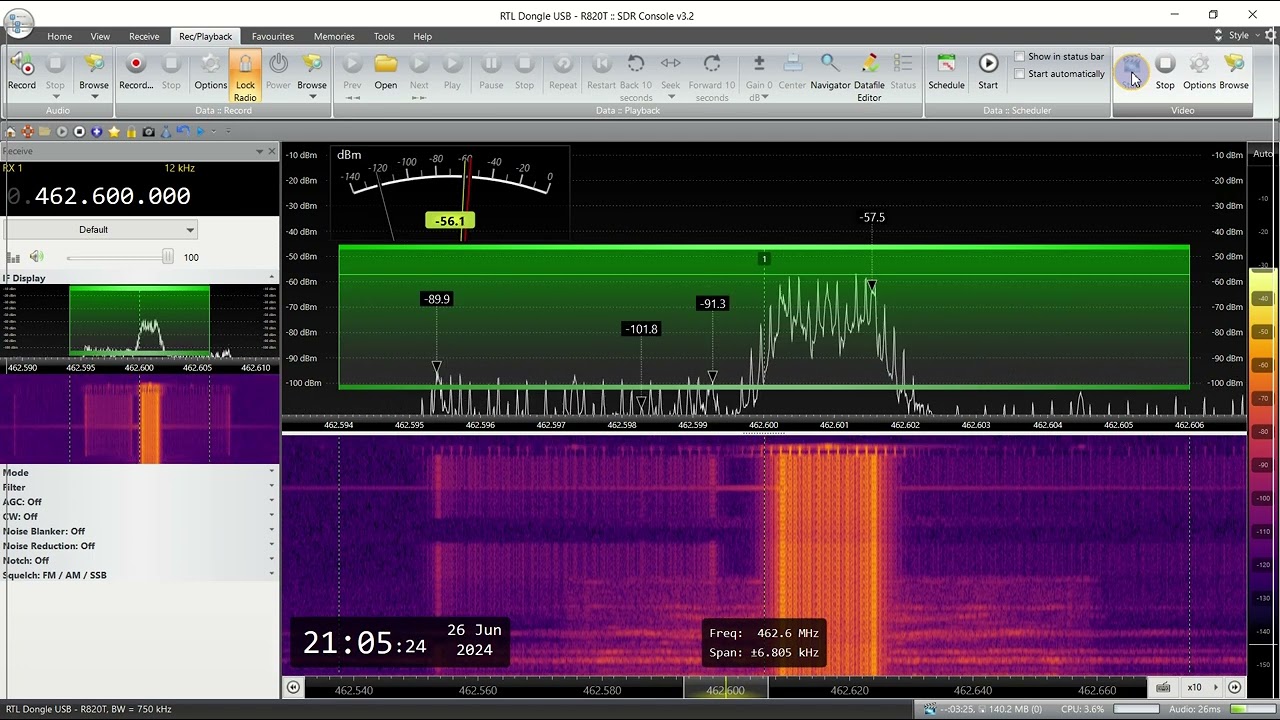Click the stop icon in quick toolbar

coord(80,131)
